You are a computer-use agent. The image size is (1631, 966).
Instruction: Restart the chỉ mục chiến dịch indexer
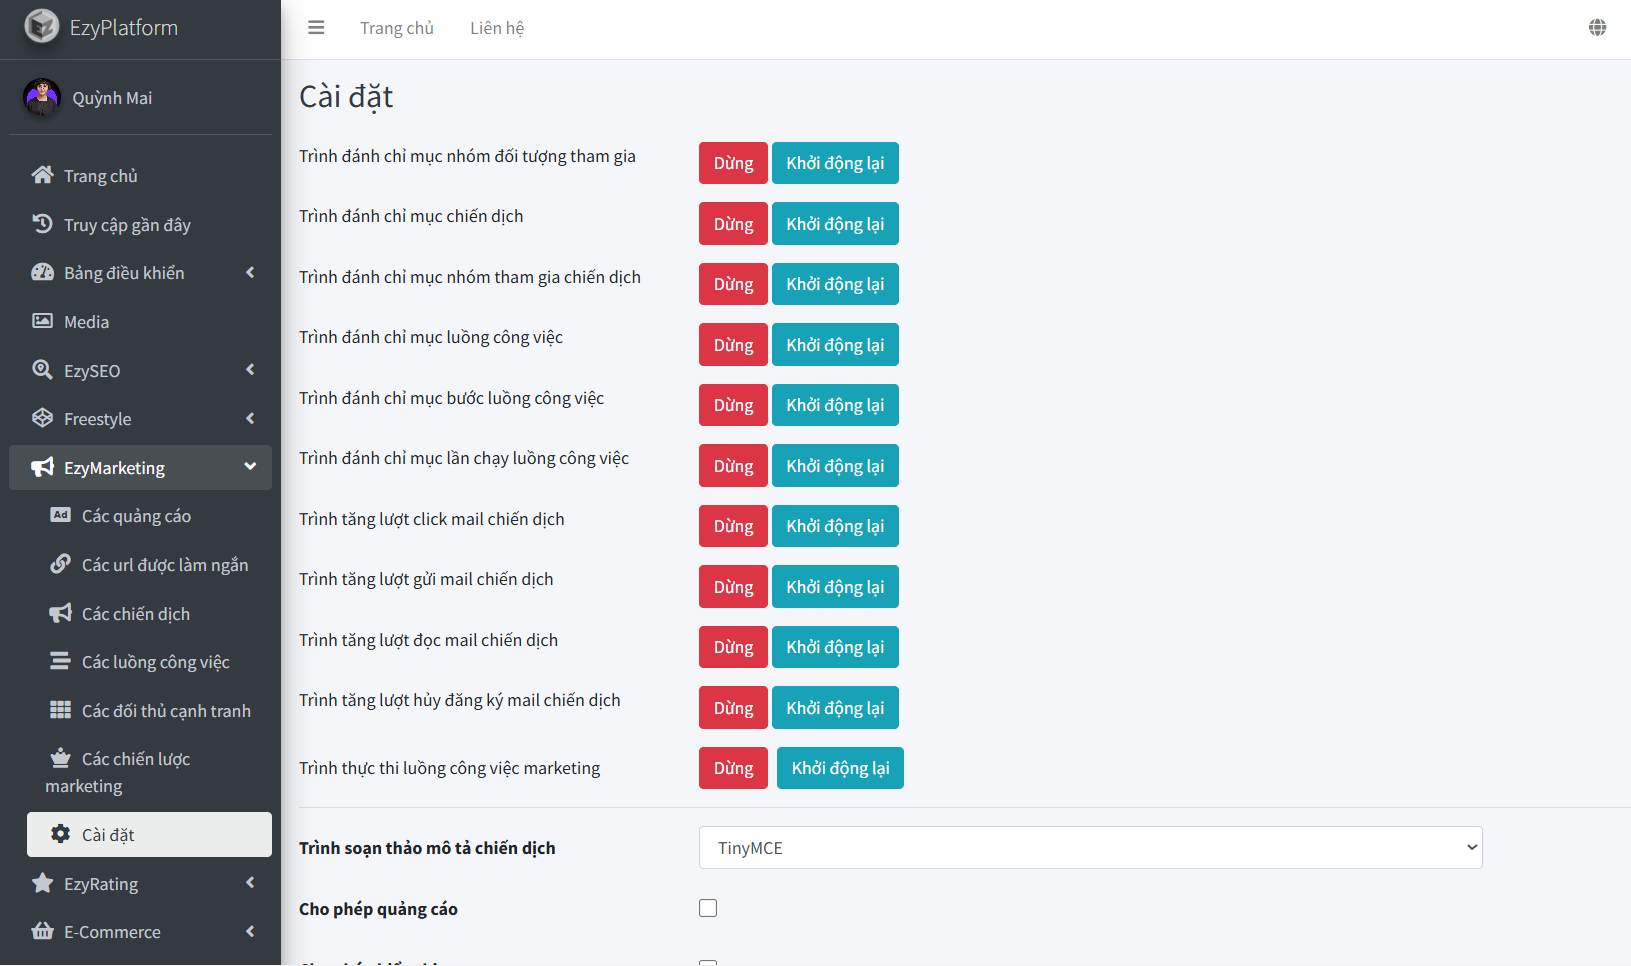[835, 224]
